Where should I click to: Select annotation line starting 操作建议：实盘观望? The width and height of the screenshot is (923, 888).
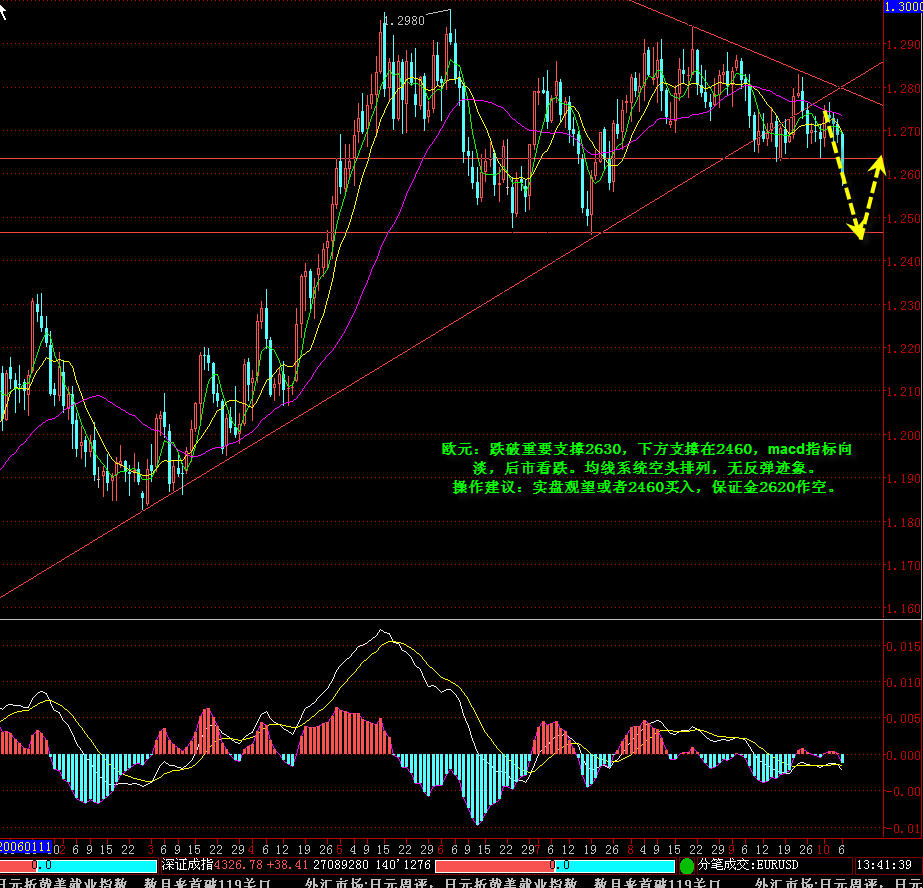(645, 487)
